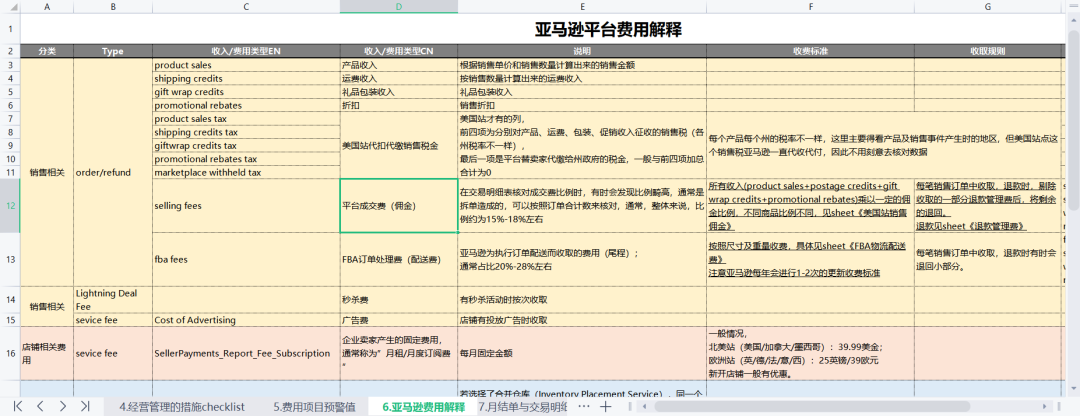The height and width of the screenshot is (416, 1080).
Task: Select the order/refund cell
Action: [x=113, y=172]
